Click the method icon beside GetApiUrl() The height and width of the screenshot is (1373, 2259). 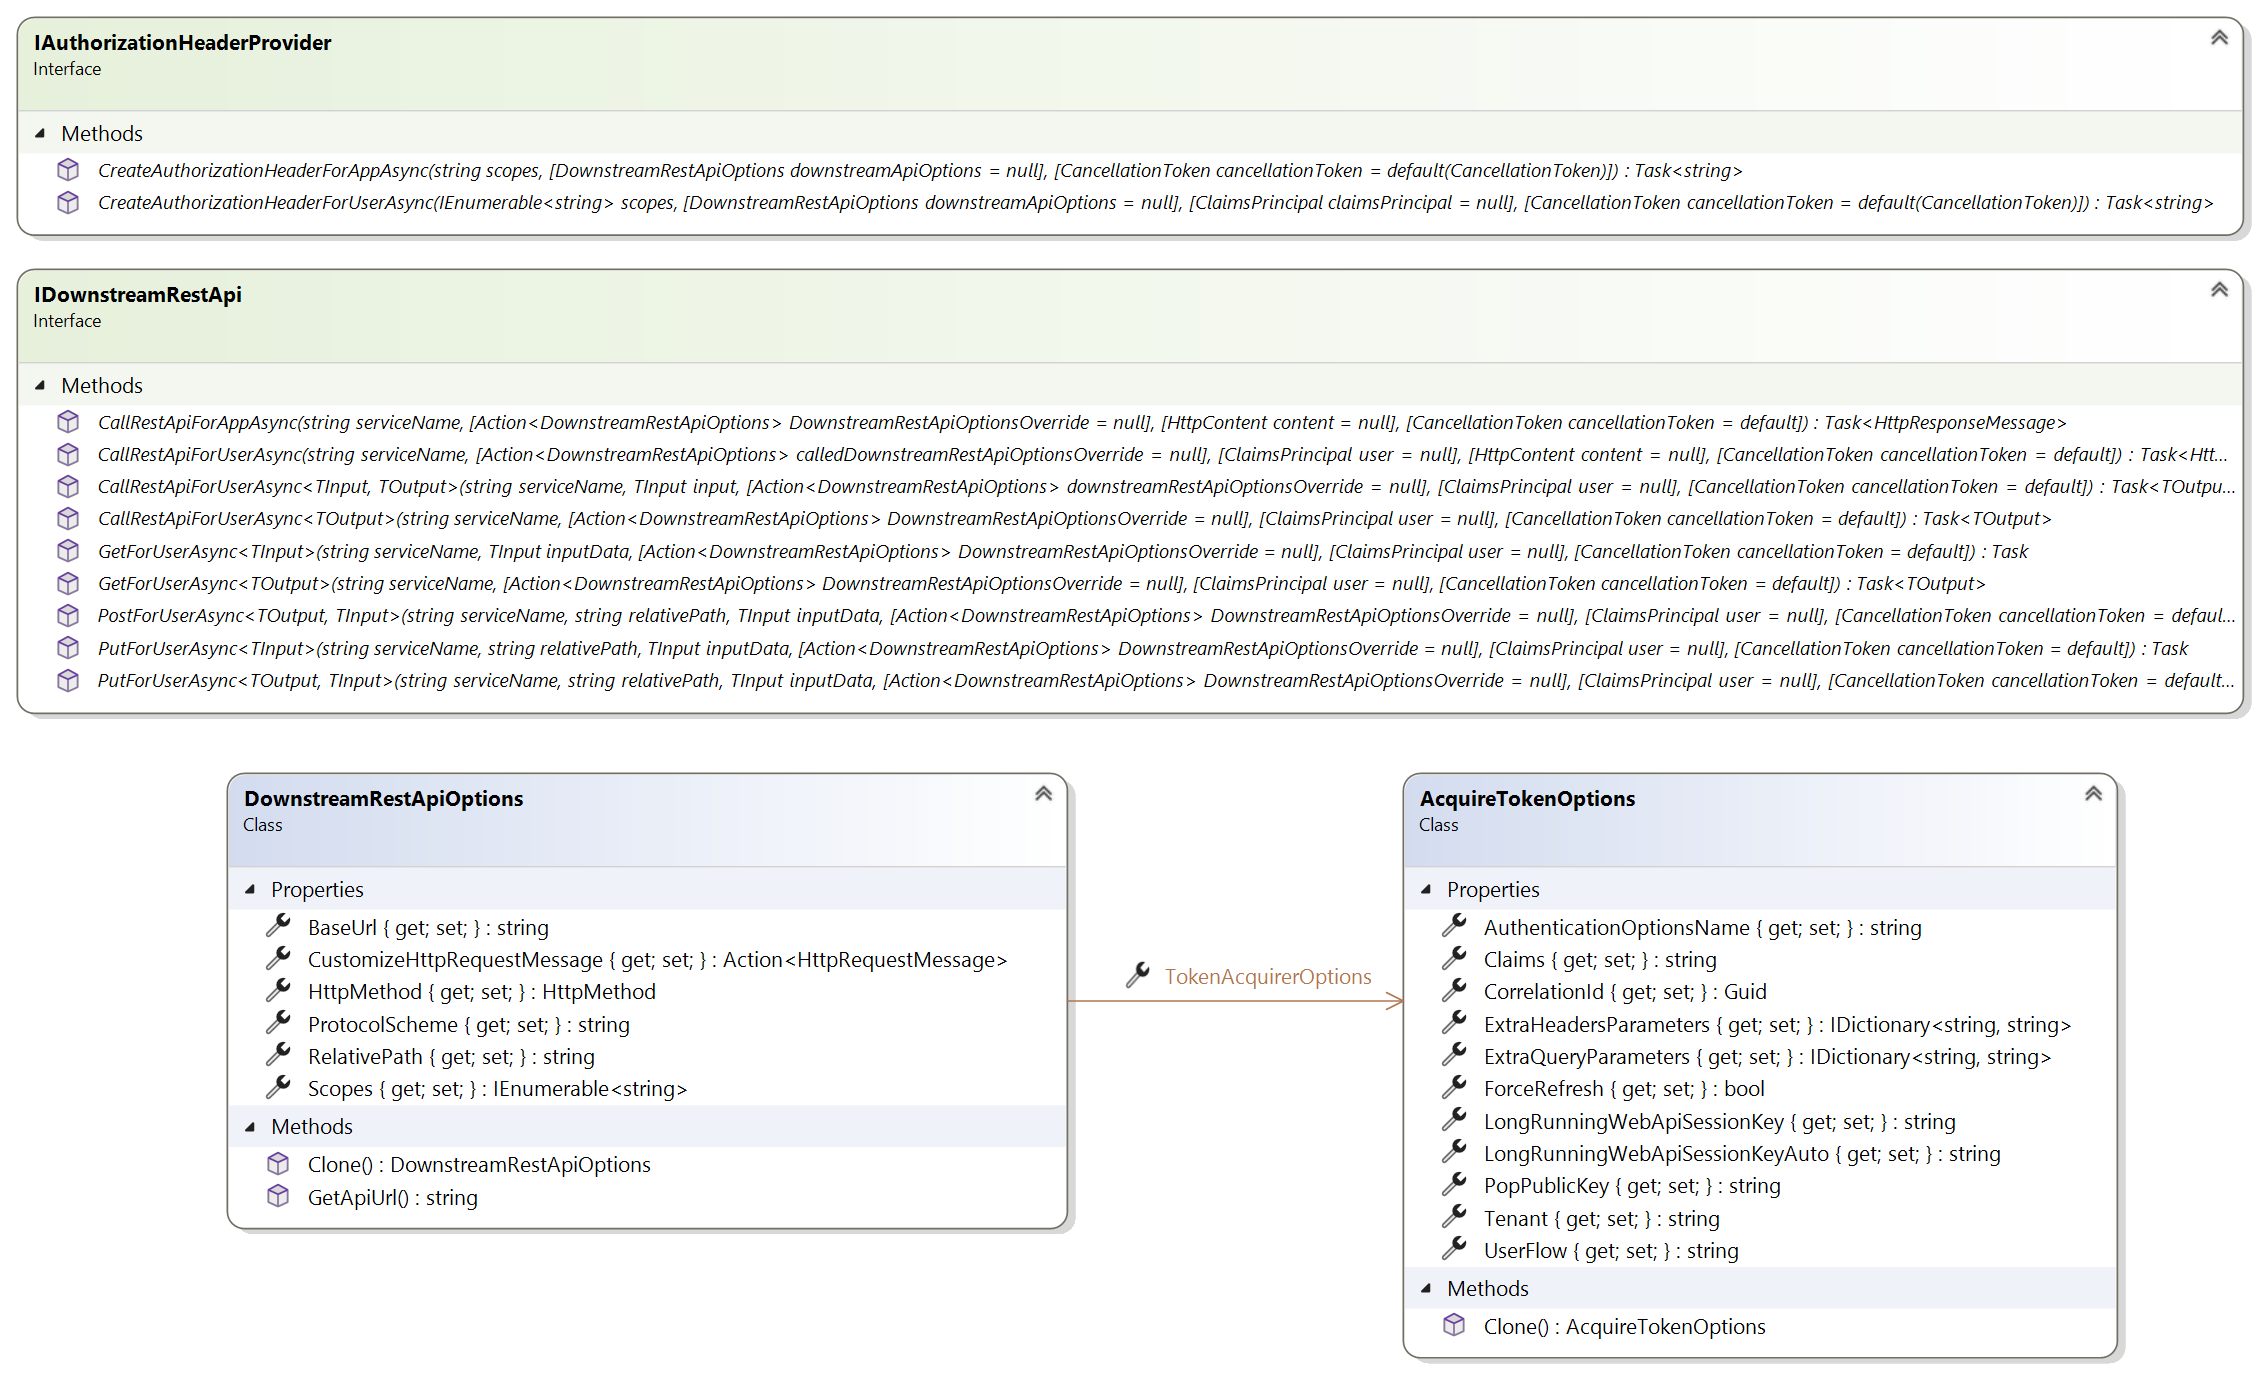click(279, 1196)
